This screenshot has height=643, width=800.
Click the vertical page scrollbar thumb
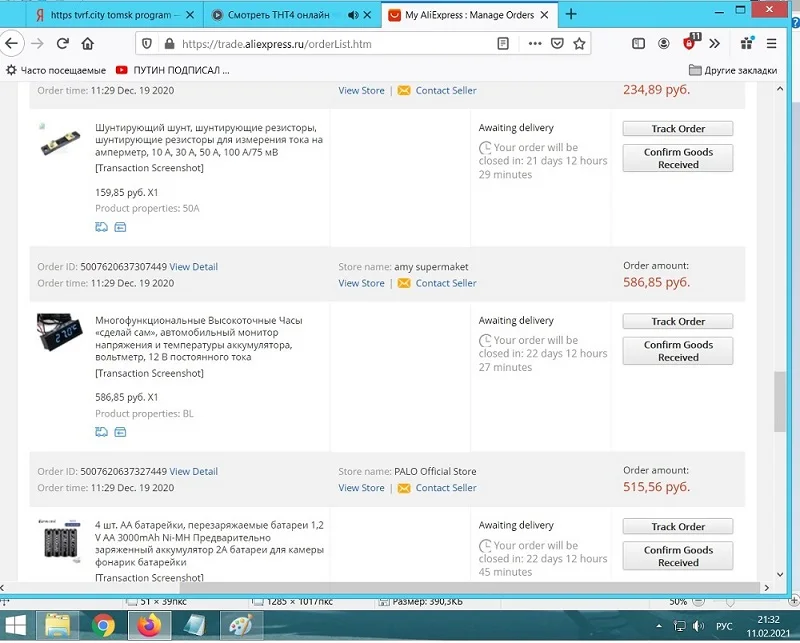779,402
